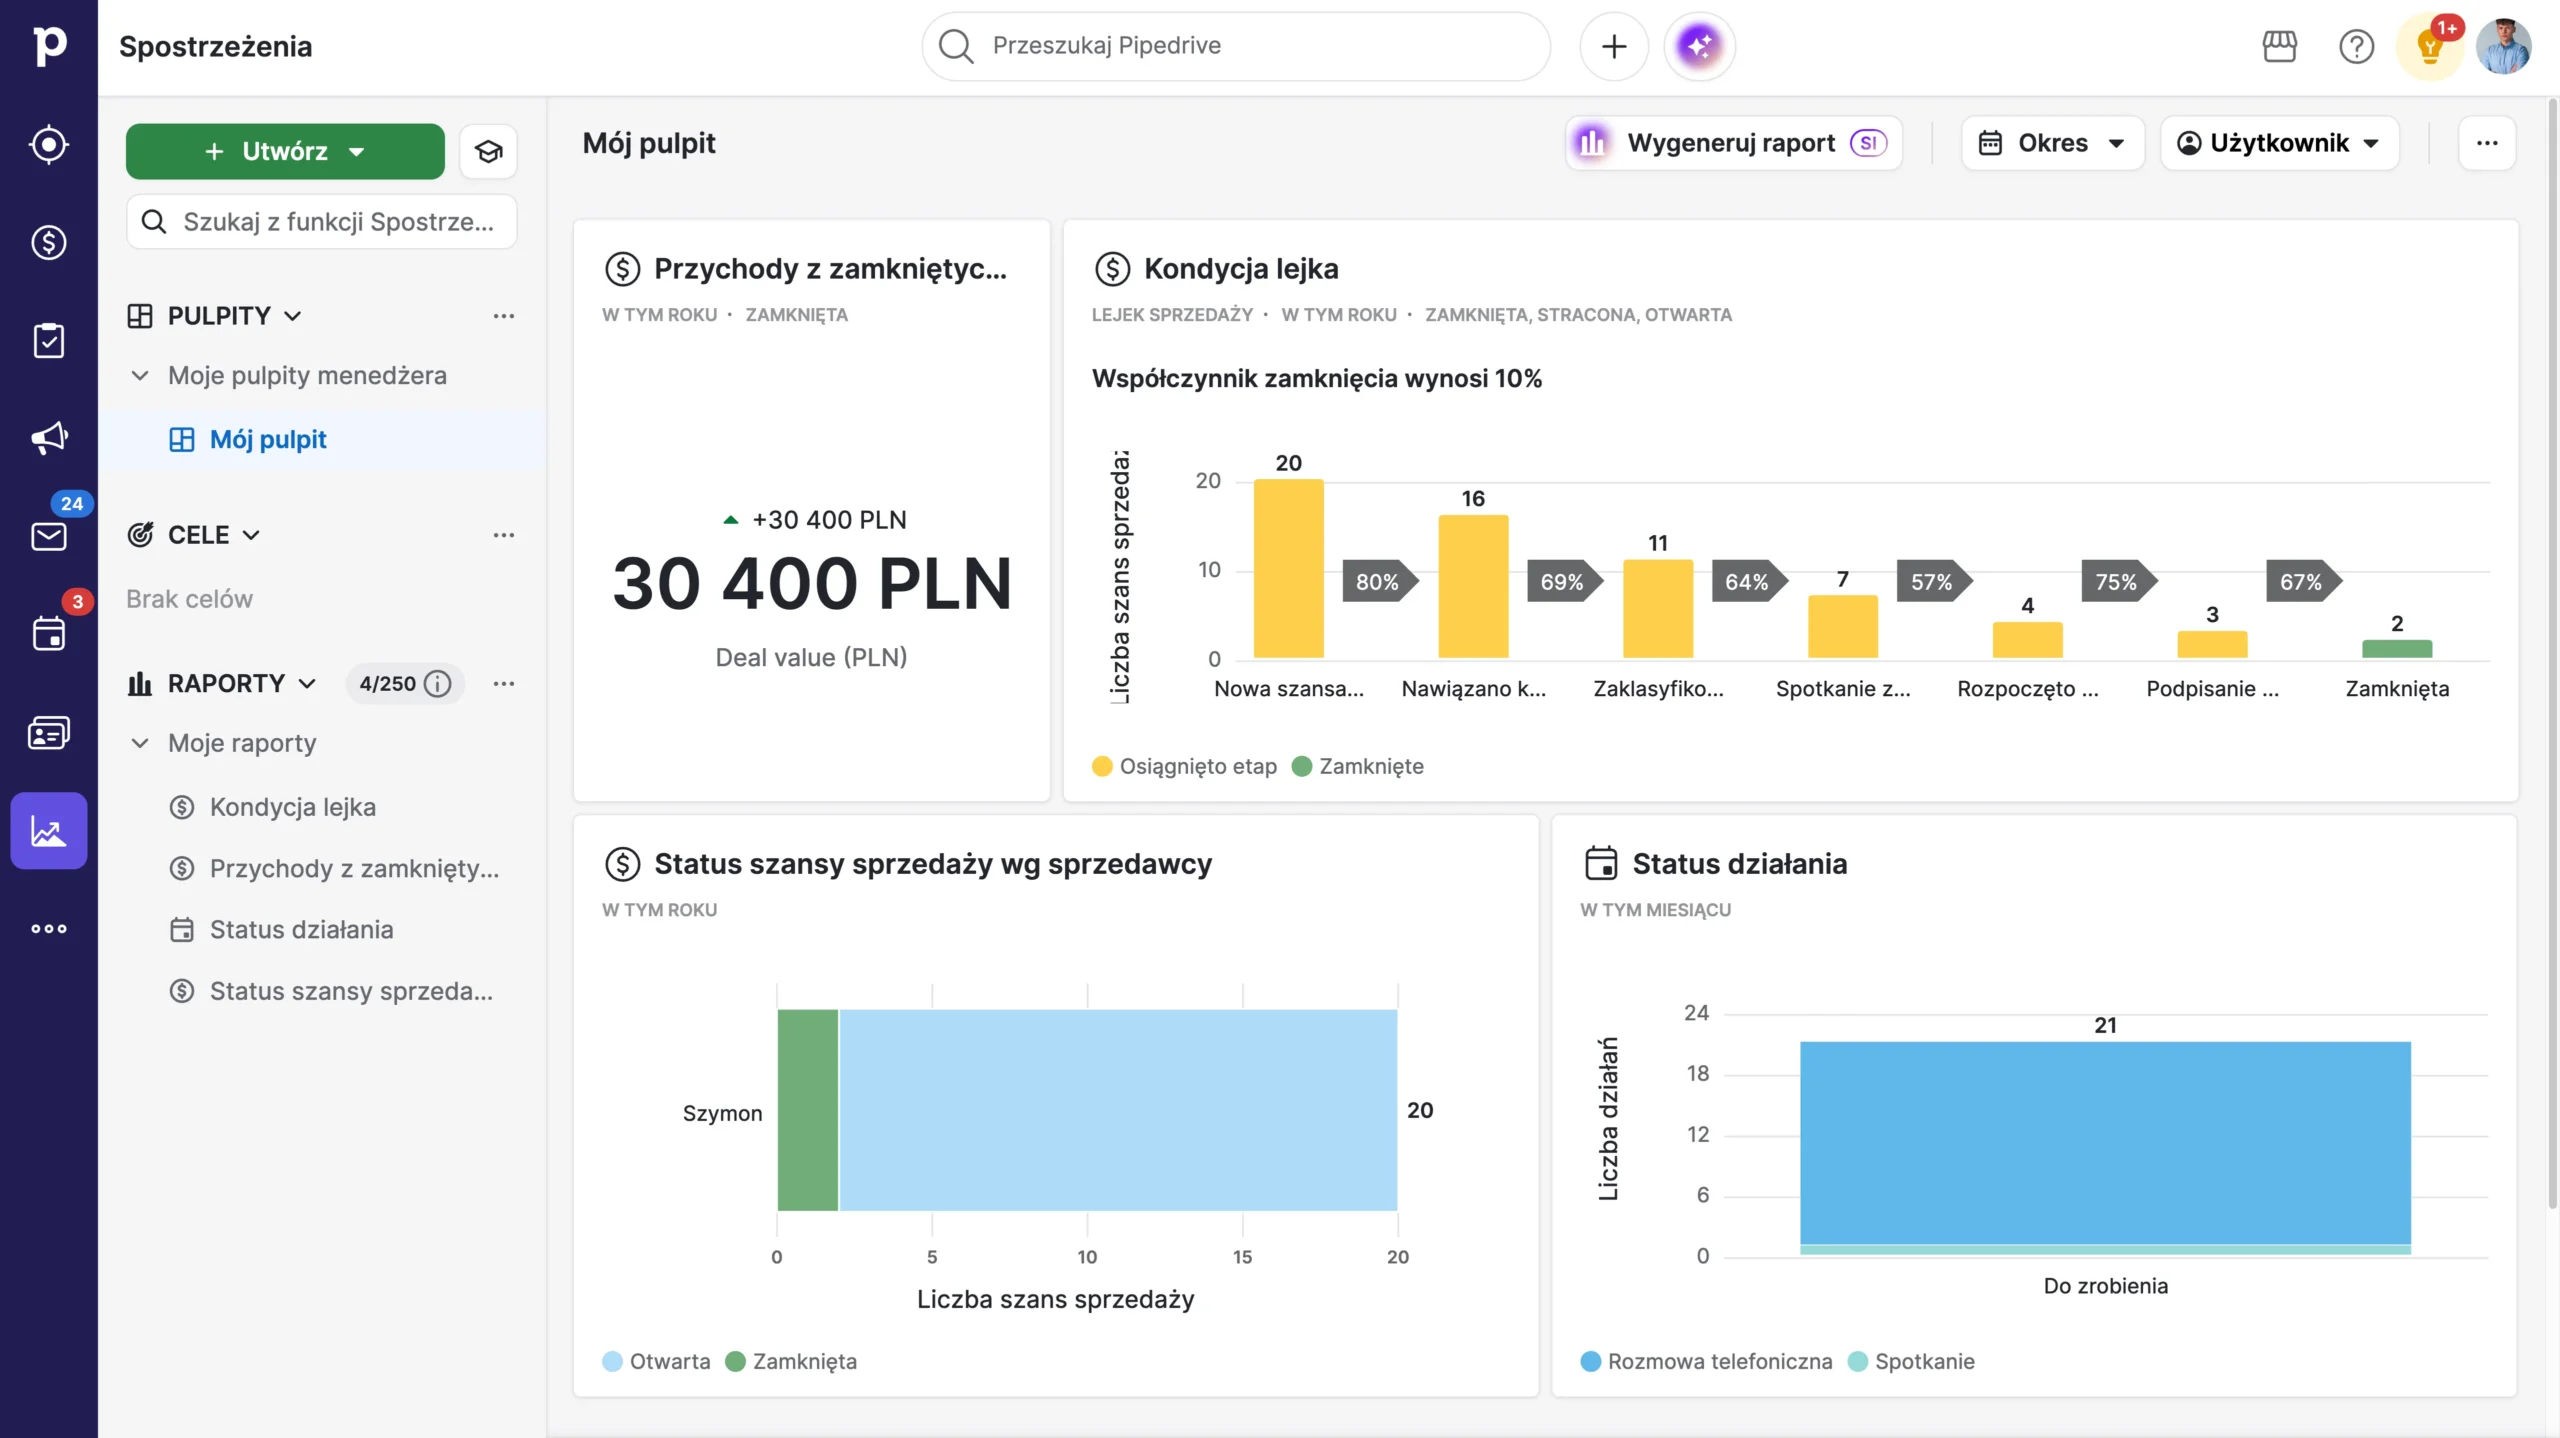The width and height of the screenshot is (2560, 1438).
Task: Click the vertical scrollbar on right edge
Action: [2552, 655]
